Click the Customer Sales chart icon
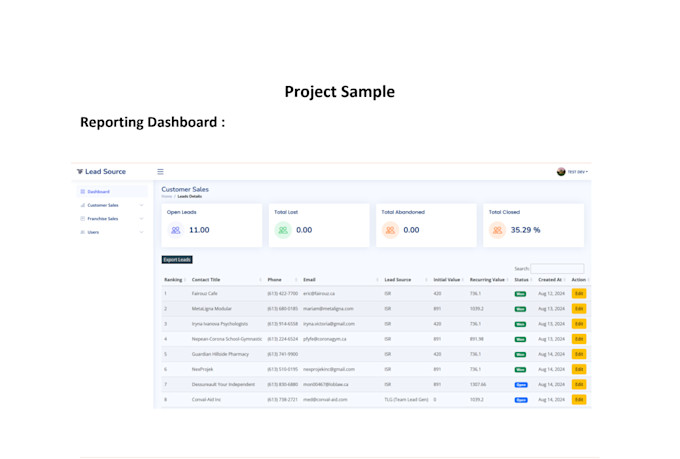This screenshot has height=459, width=680. pyautogui.click(x=83, y=205)
